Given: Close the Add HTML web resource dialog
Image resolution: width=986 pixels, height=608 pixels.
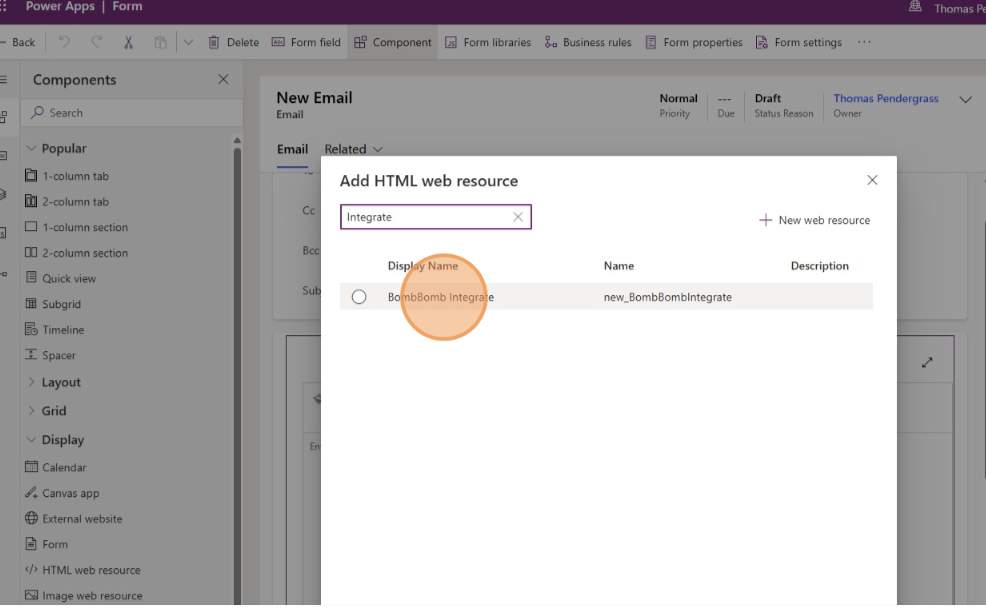Looking at the screenshot, I should [x=872, y=180].
